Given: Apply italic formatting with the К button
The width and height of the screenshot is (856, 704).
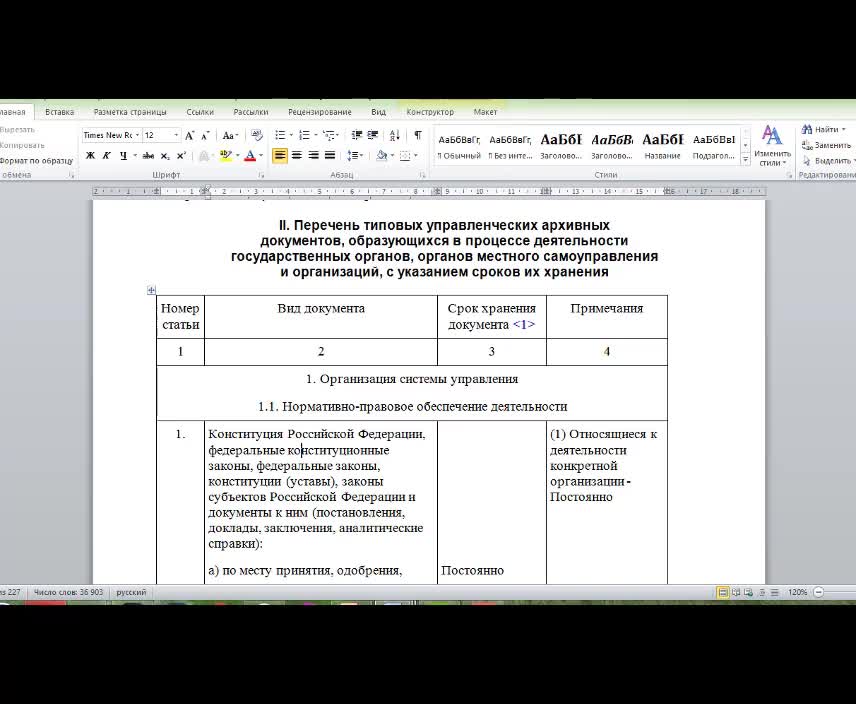Looking at the screenshot, I should (106, 156).
